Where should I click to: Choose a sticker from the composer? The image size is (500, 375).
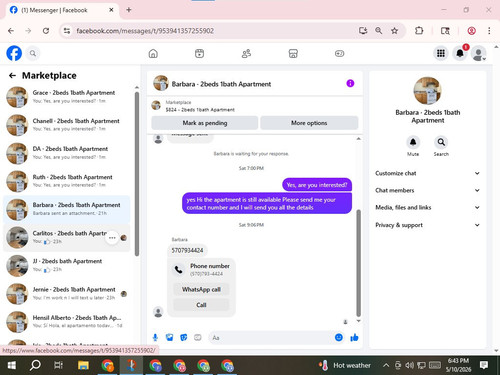point(184,338)
